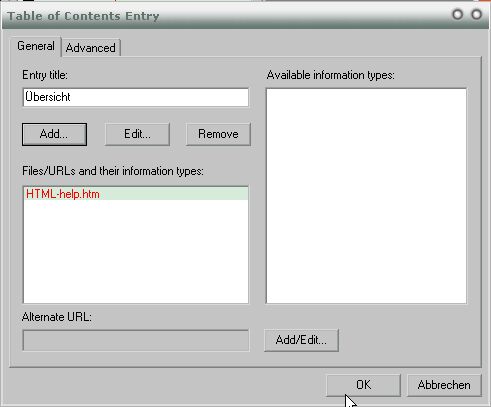This screenshot has width=491, height=407.
Task: Cancel with the Abbrechen button
Action: click(444, 385)
